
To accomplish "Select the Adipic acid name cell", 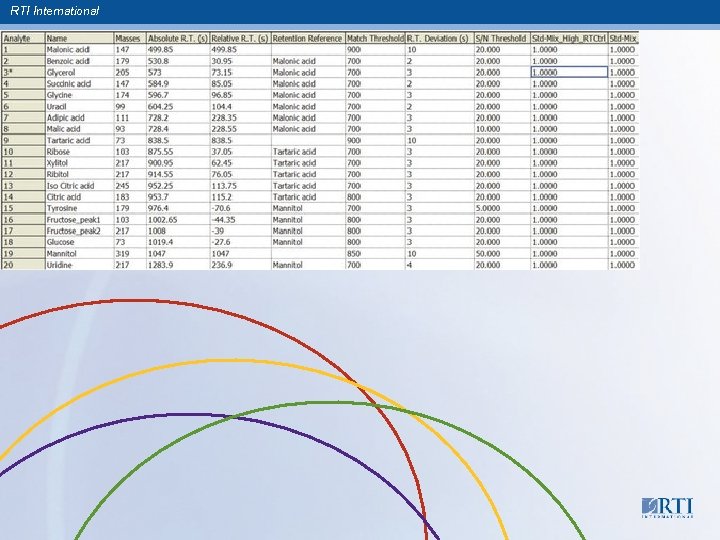I will click(79, 118).
